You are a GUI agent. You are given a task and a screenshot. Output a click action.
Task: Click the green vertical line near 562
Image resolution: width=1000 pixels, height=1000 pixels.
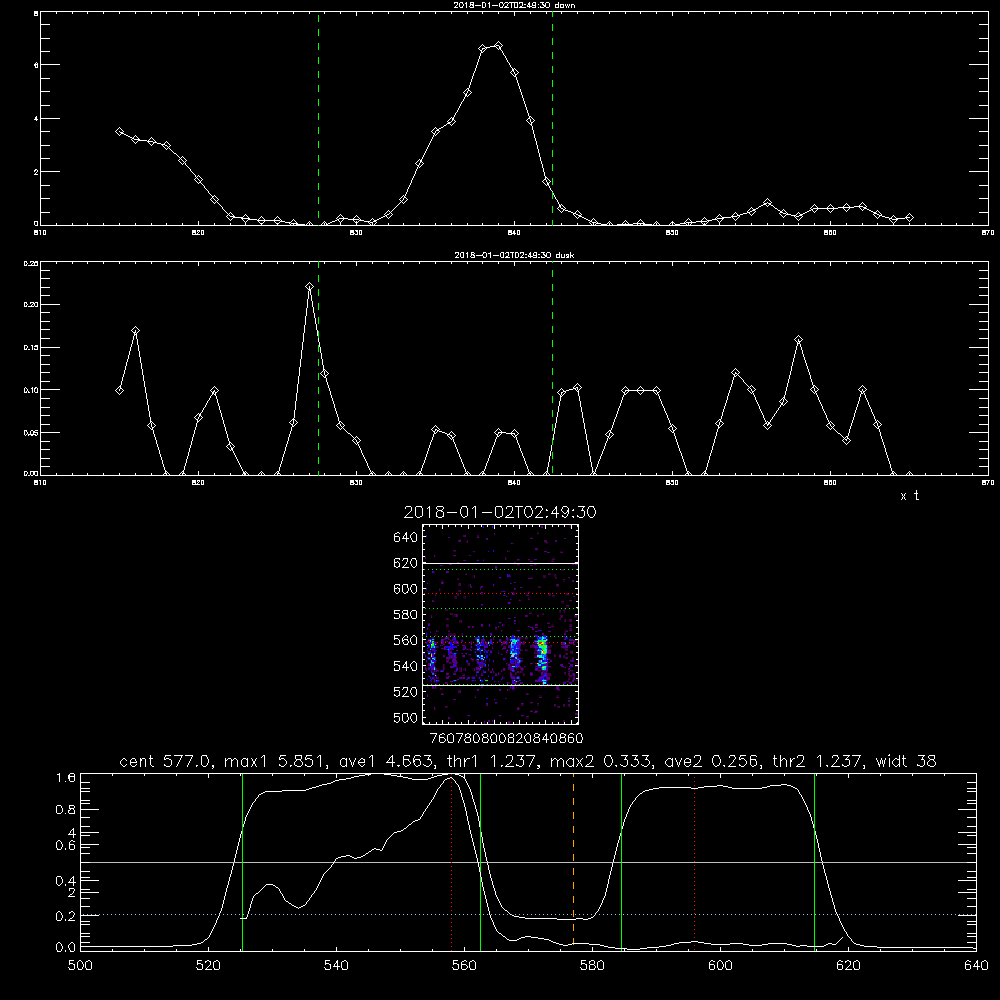pos(480,860)
